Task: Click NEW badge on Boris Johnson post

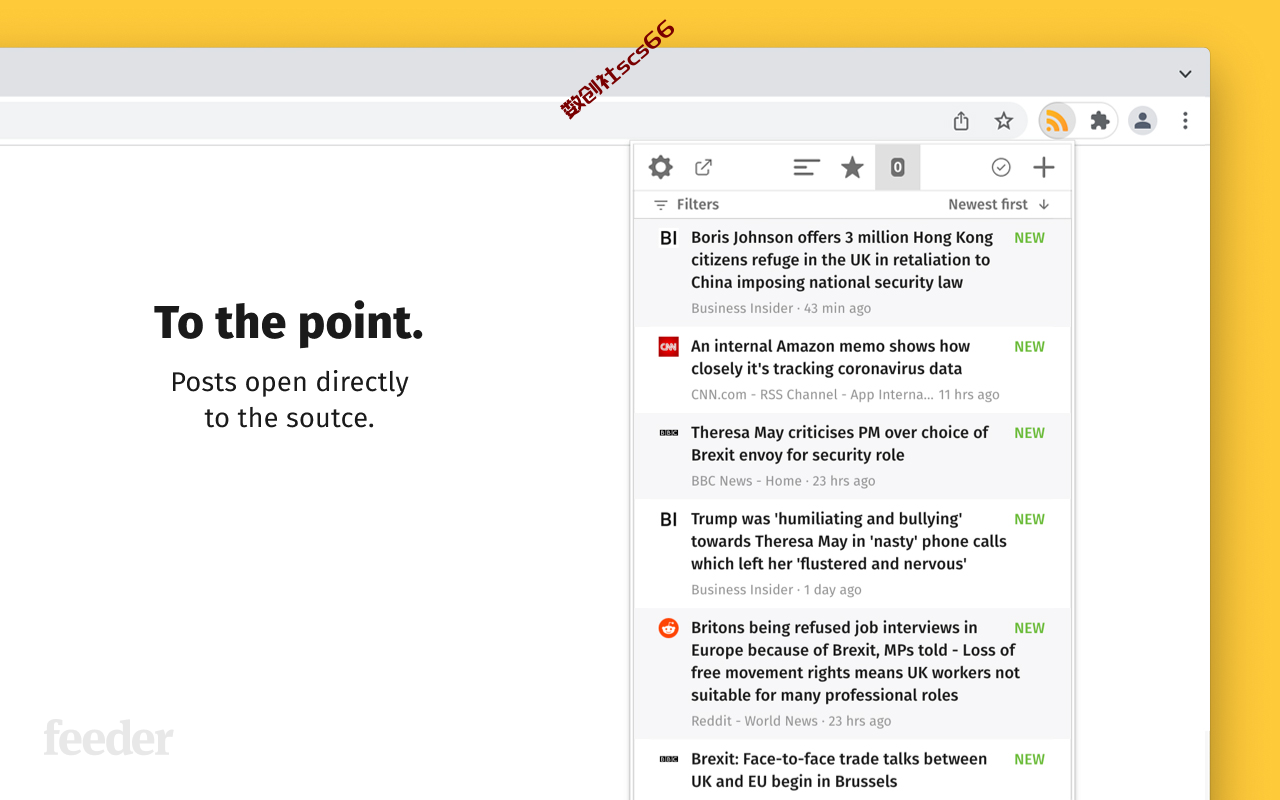Action: click(x=1029, y=238)
